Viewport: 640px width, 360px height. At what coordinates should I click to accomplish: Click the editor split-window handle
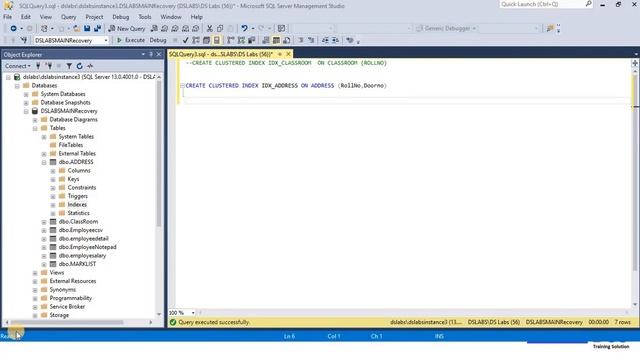pos(635,63)
